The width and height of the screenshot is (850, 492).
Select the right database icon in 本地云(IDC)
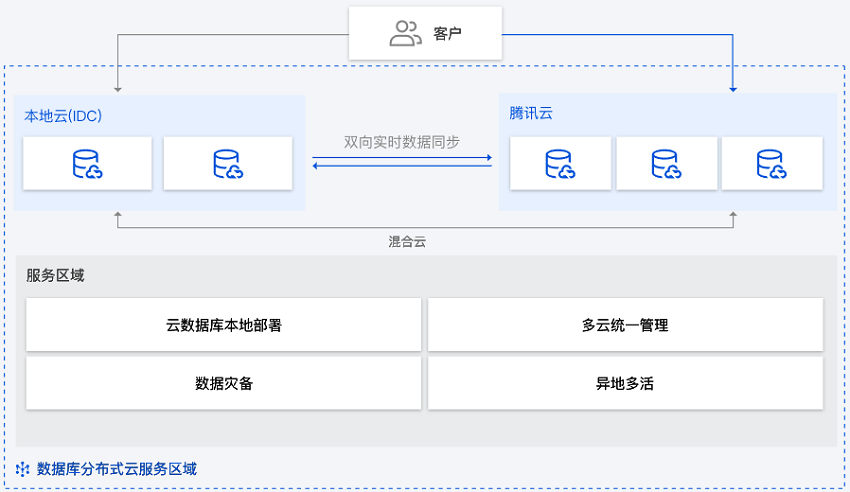228,164
